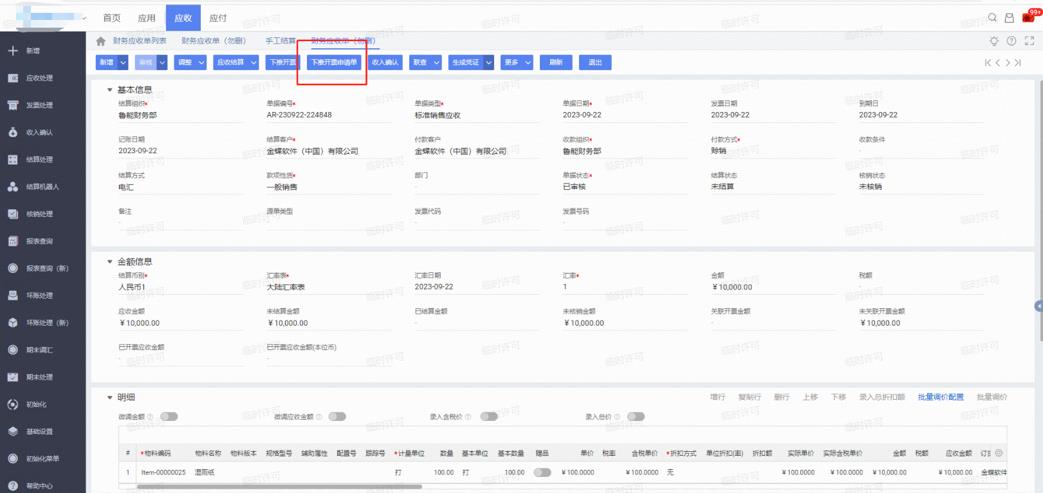Click the home icon beside the tabs
Viewport: 1043px width, 493px height.
pyautogui.click(x=101, y=41)
